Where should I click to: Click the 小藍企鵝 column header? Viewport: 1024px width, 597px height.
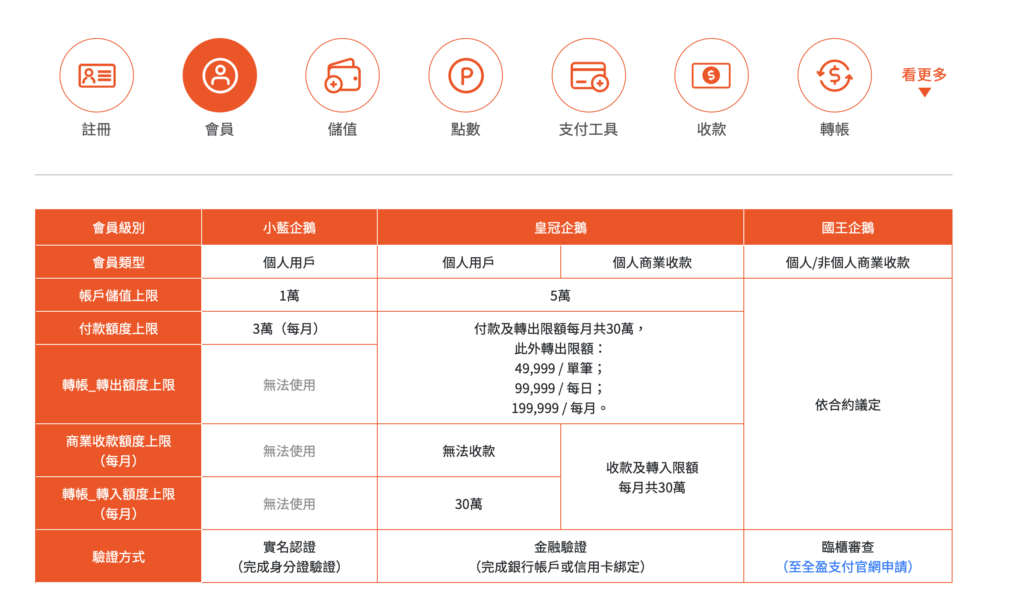(x=289, y=228)
